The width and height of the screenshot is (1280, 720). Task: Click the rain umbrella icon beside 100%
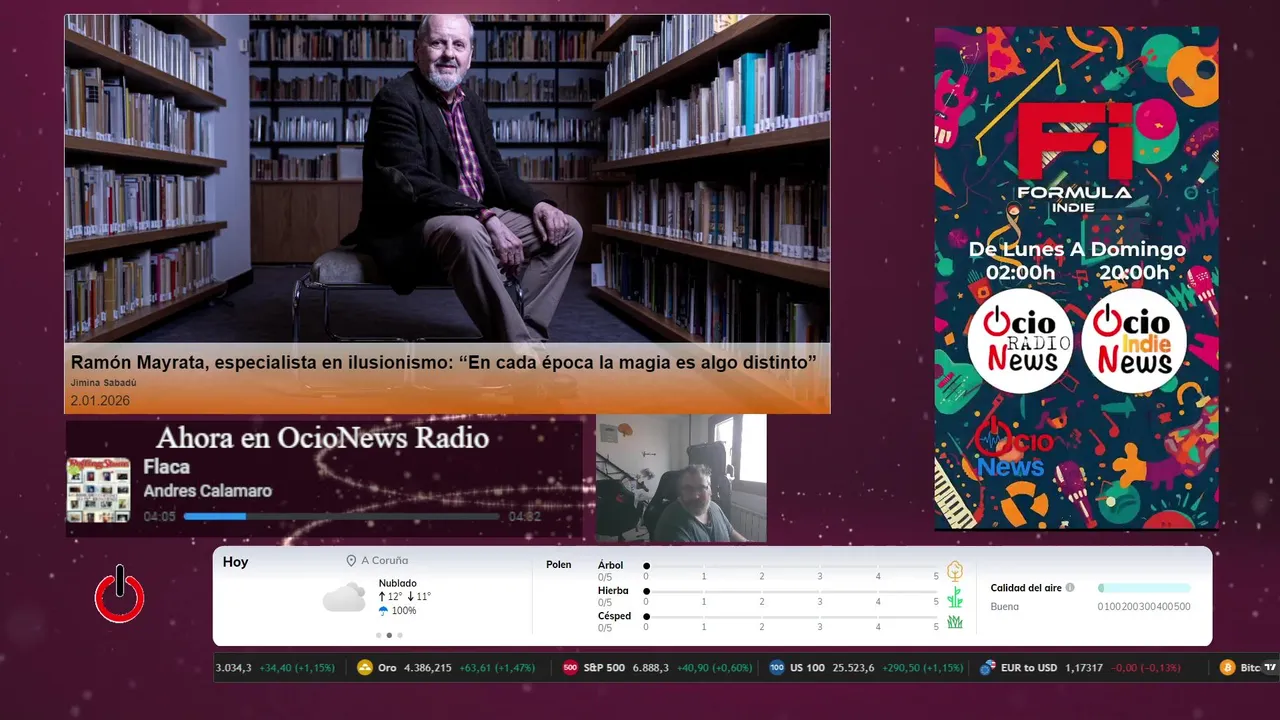click(383, 611)
